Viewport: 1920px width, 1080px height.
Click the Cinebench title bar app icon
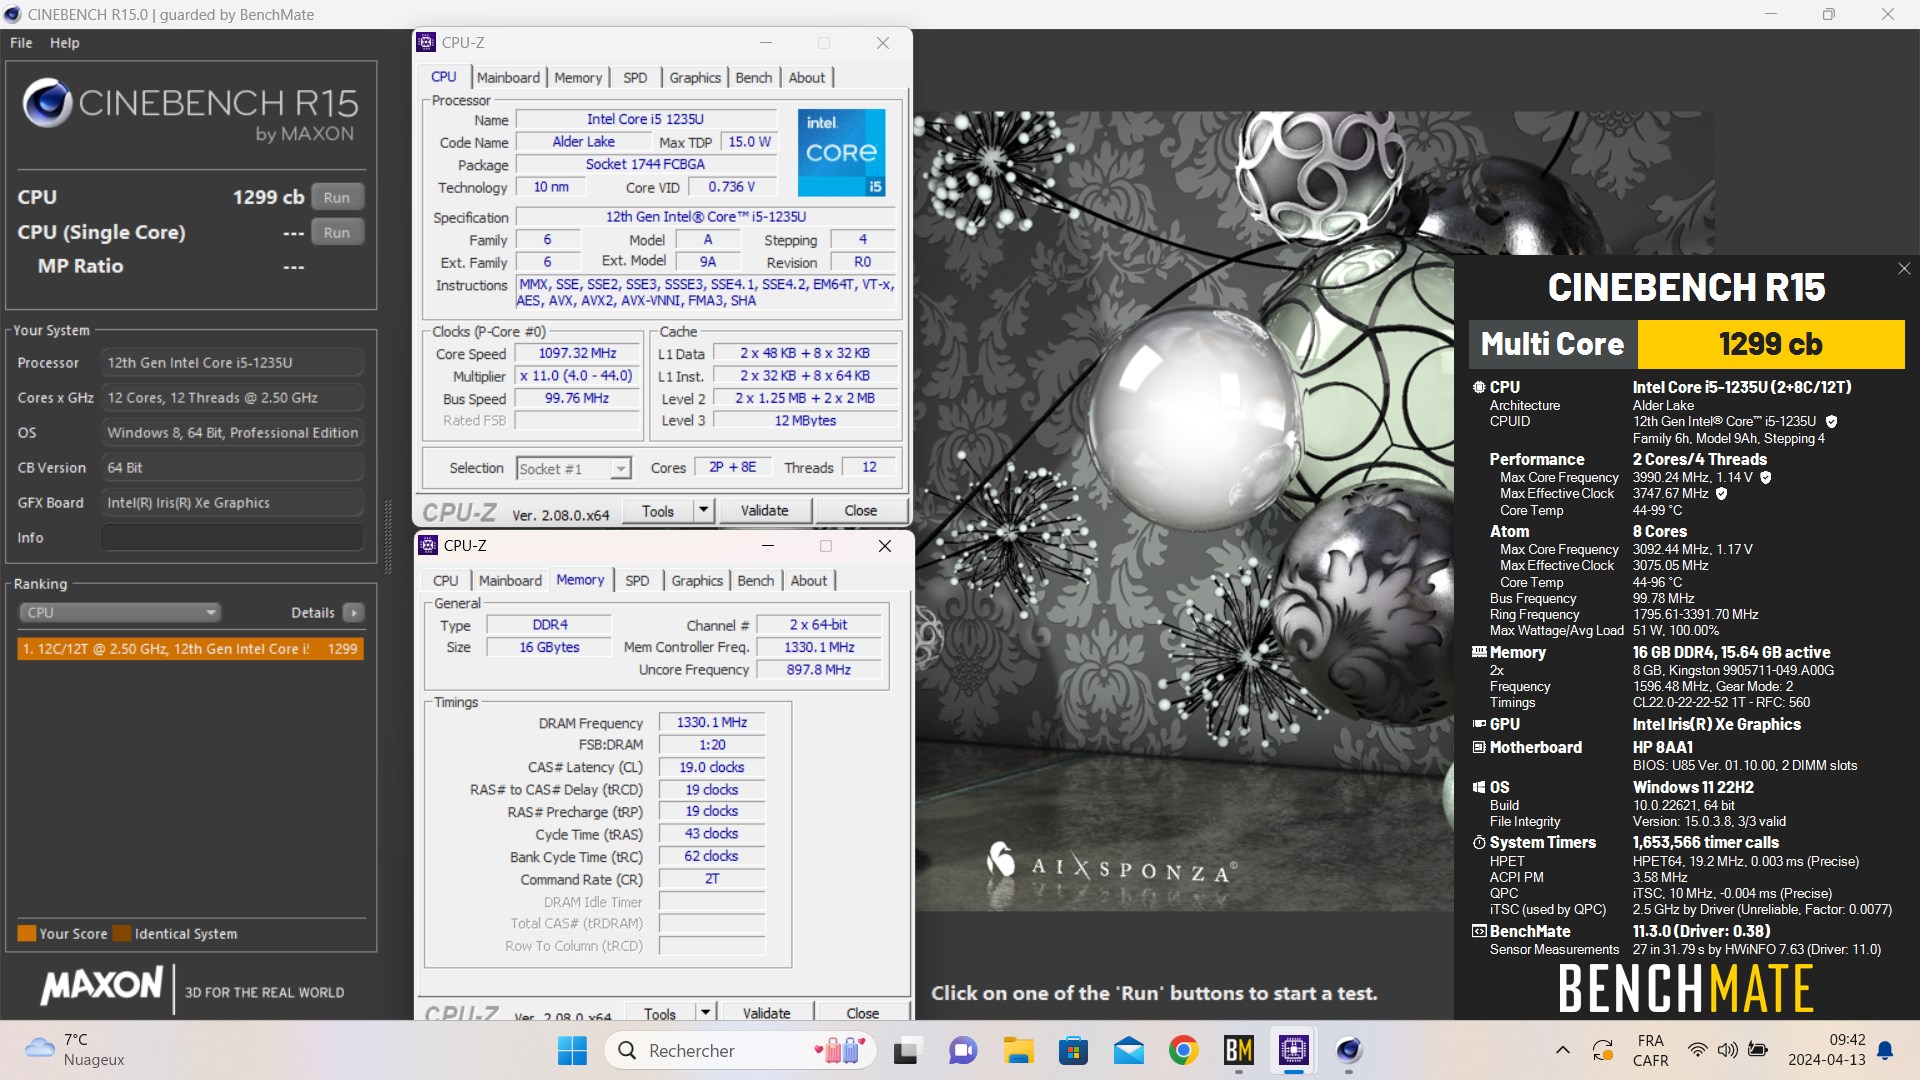(12, 14)
